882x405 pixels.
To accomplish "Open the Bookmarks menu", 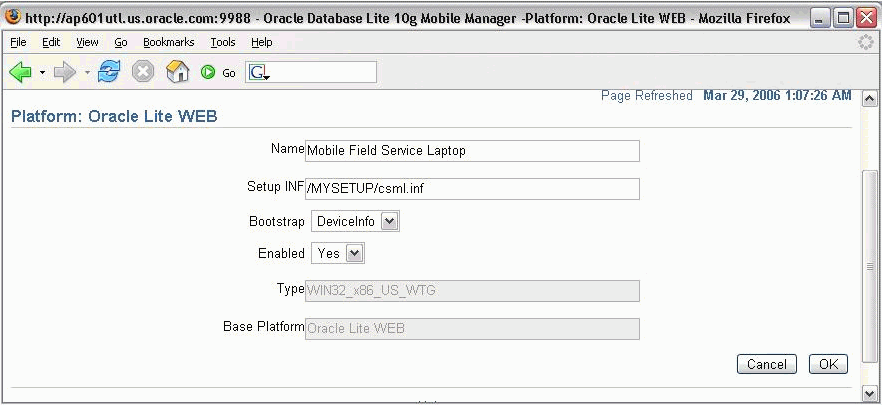I will tap(169, 42).
